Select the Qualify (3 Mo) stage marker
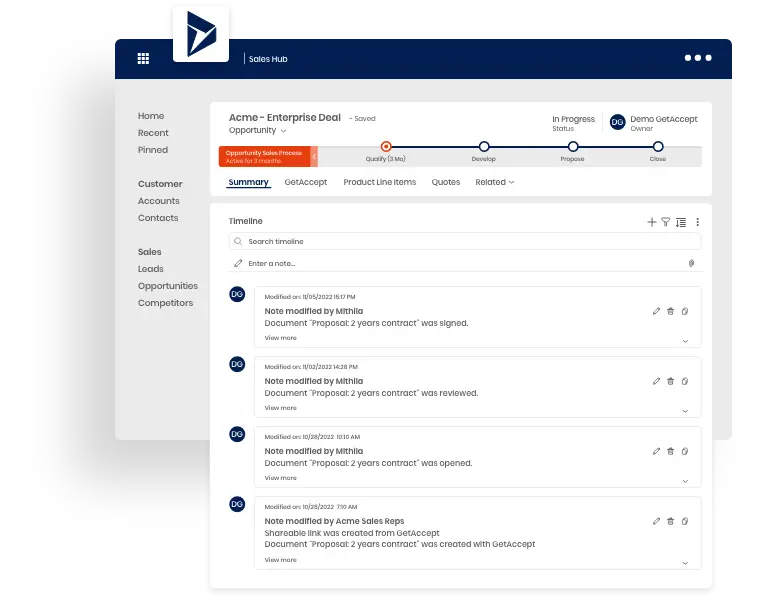 click(386, 146)
